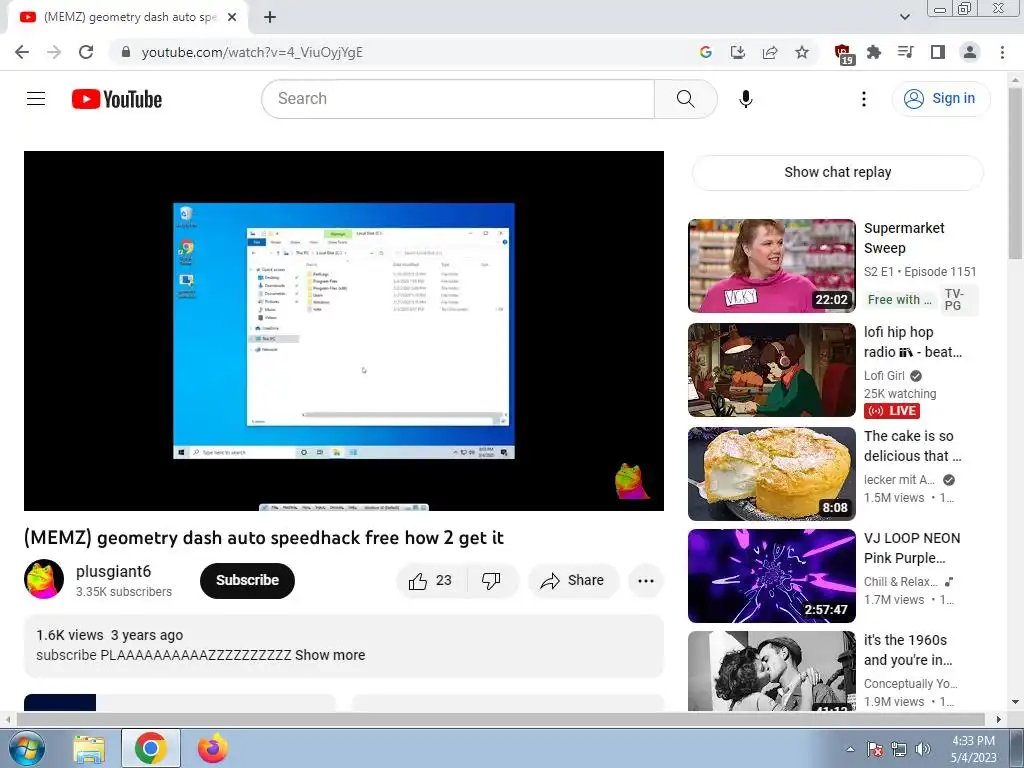This screenshot has width=1024, height=768.
Task: Click the address bar URL
Action: (252, 52)
